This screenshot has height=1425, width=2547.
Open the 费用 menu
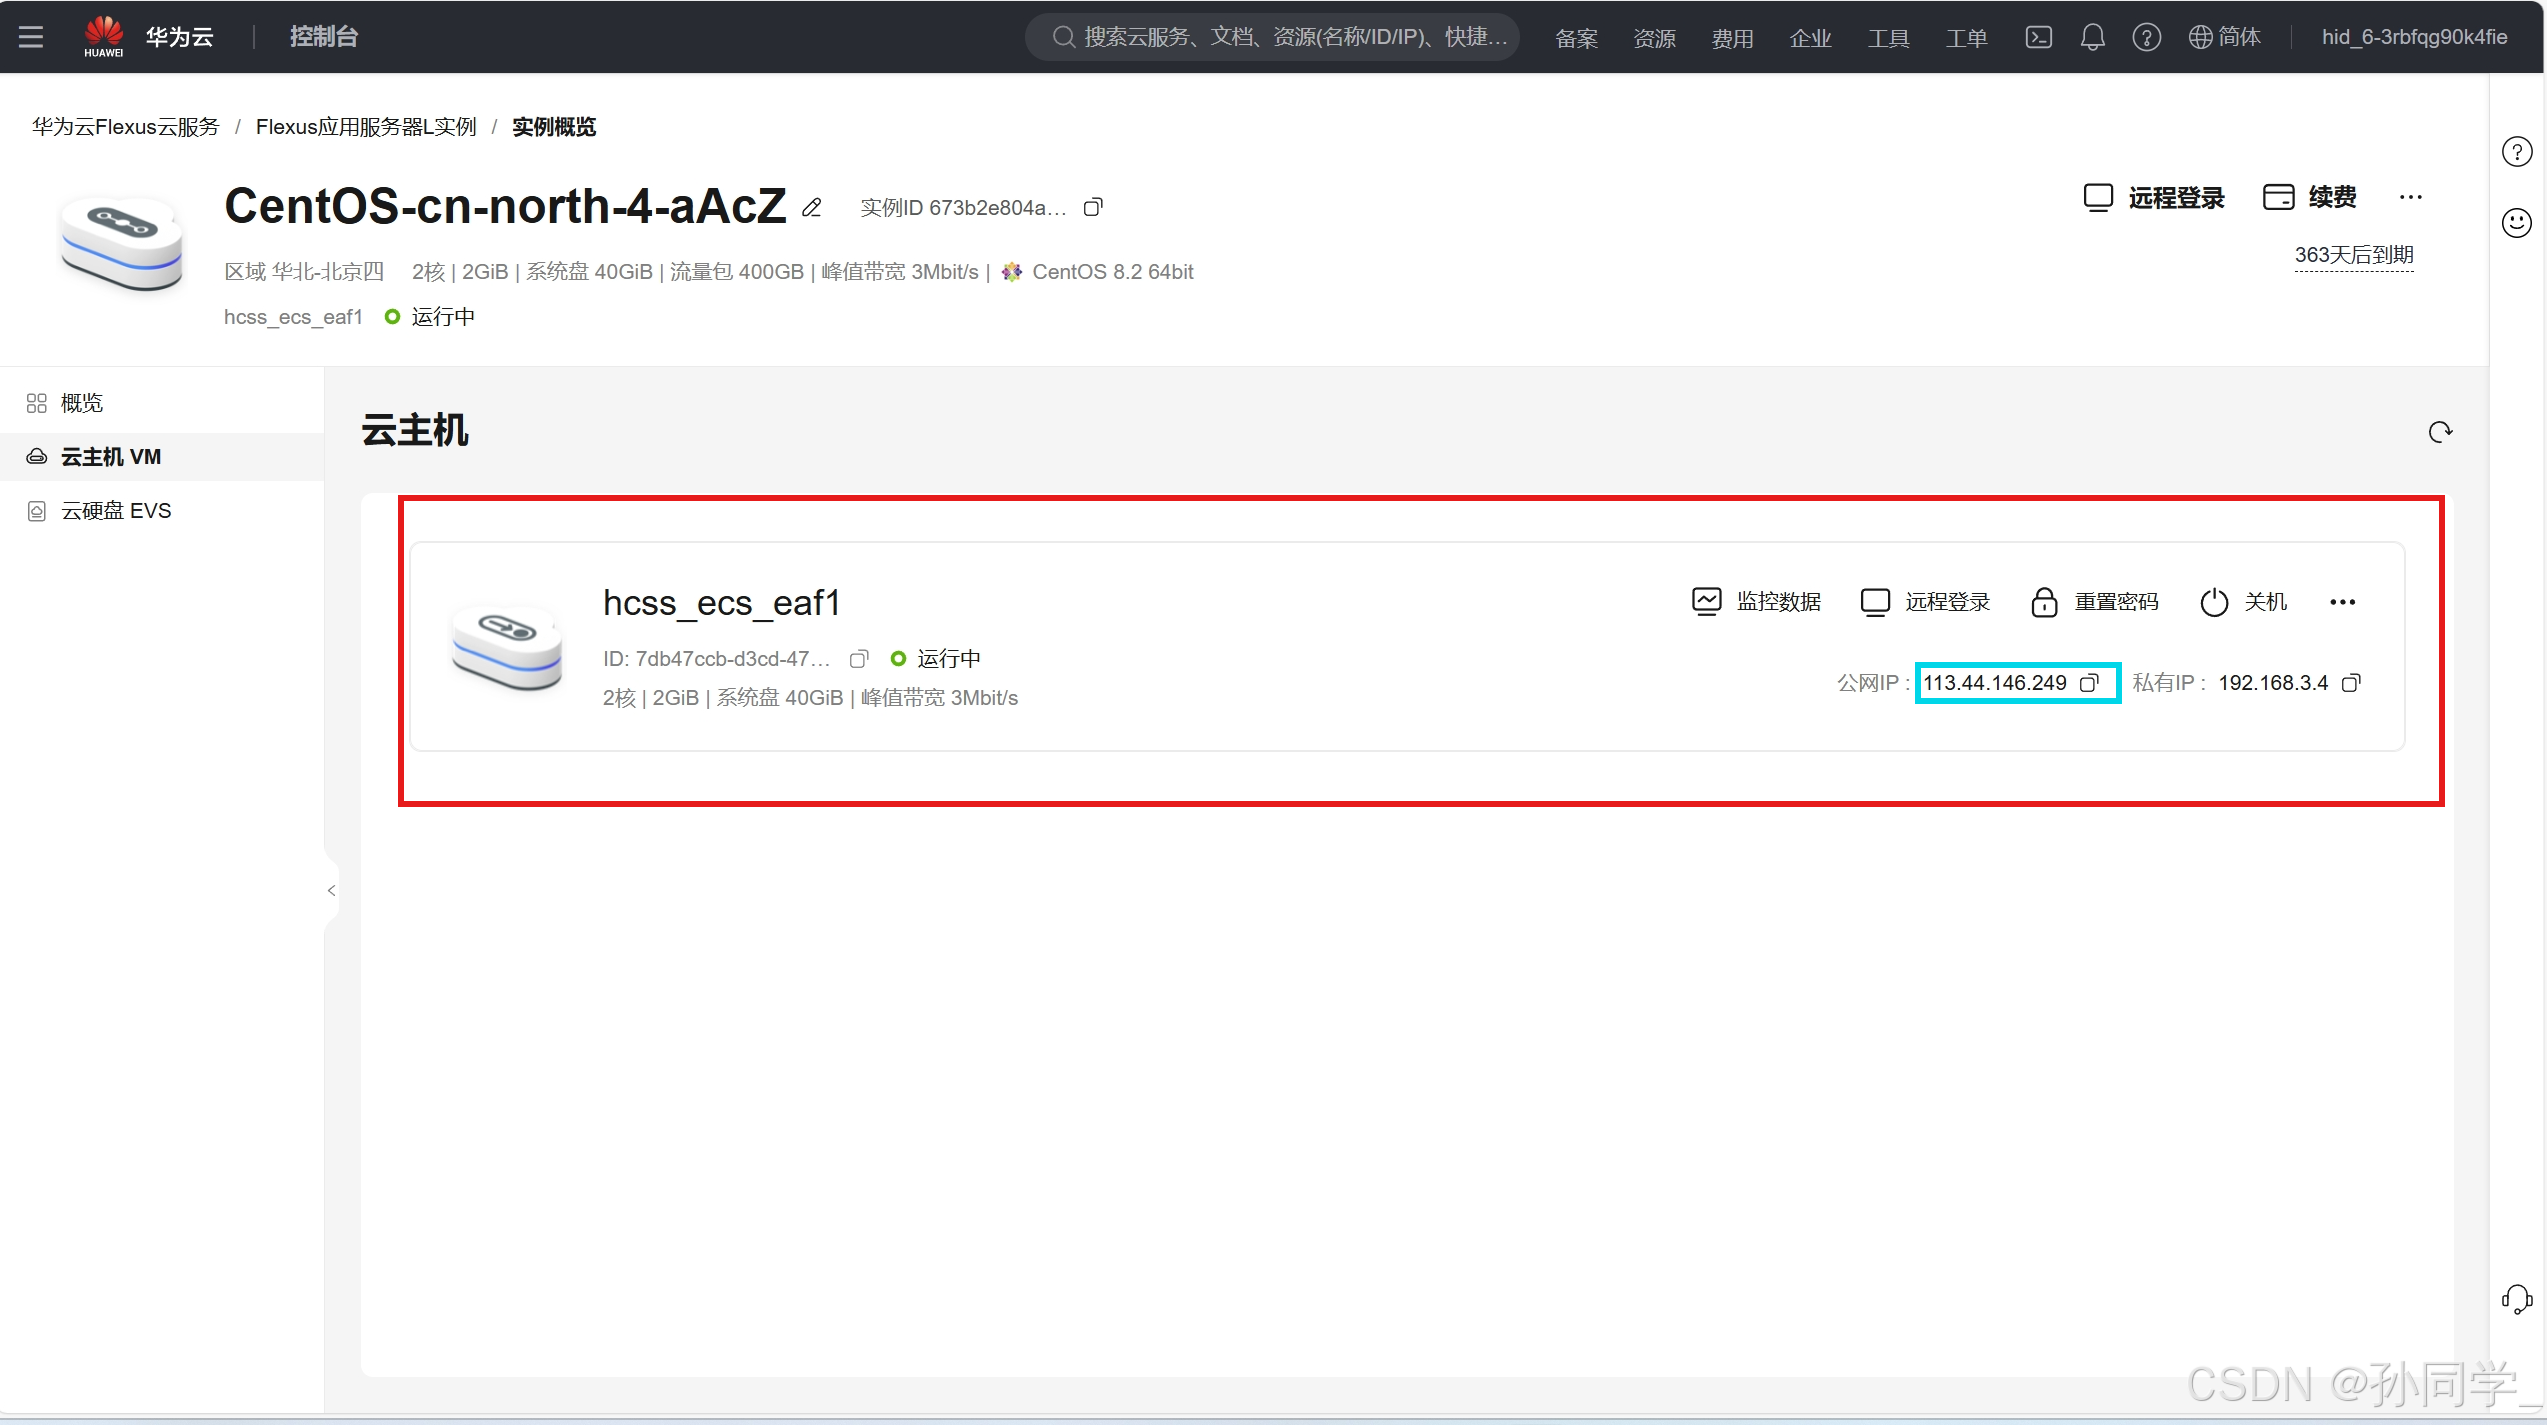click(x=1732, y=38)
